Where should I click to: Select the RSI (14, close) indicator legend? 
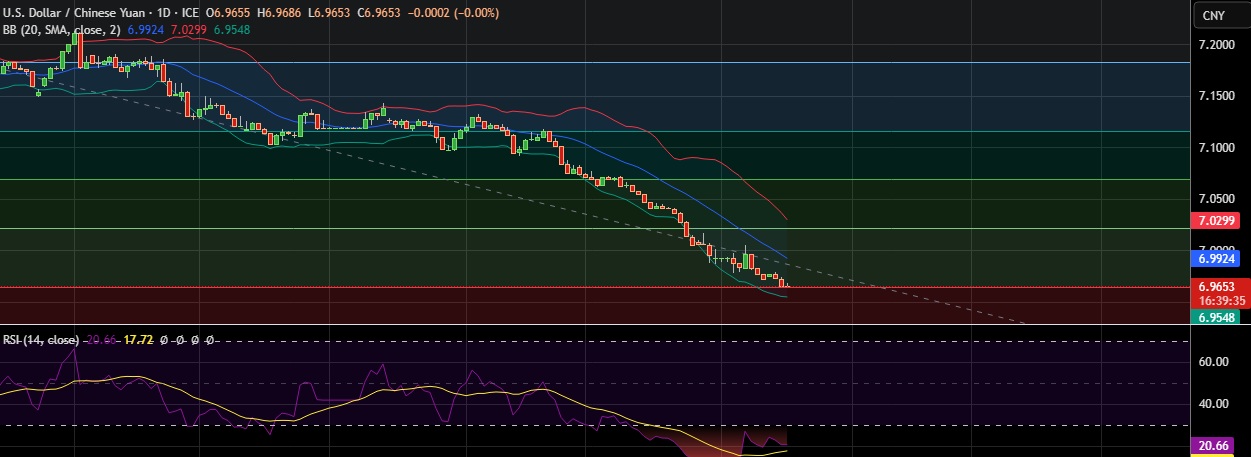click(x=41, y=340)
